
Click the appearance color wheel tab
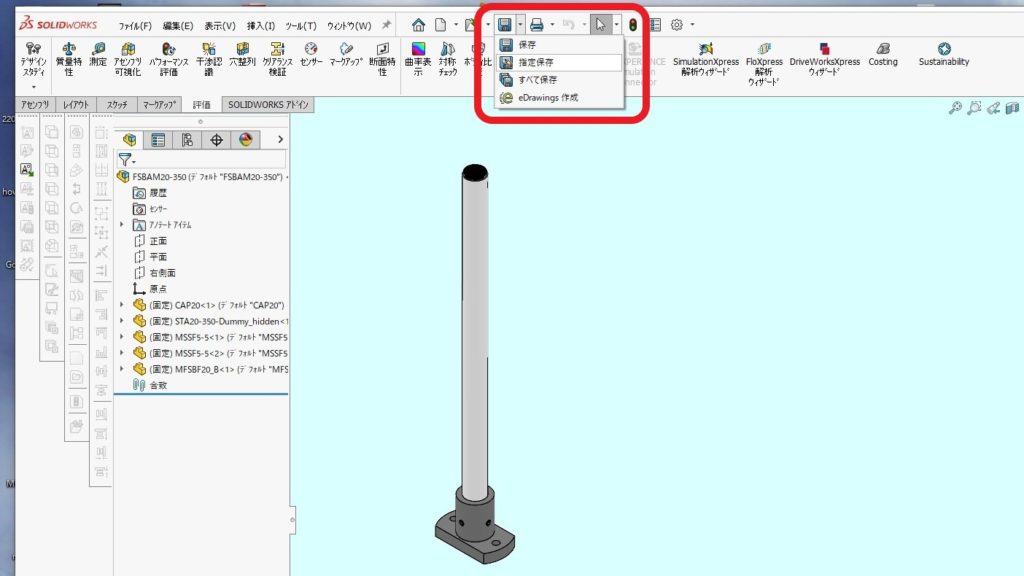[x=246, y=140]
